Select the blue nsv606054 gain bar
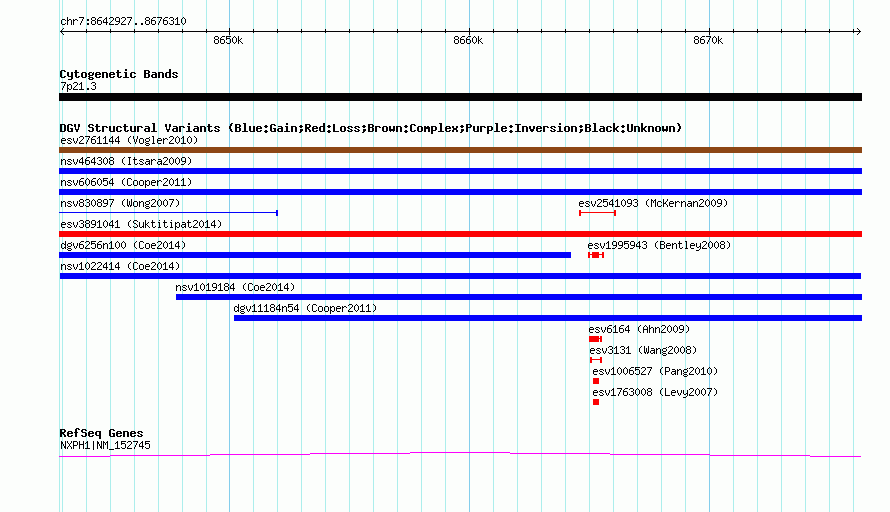This screenshot has width=890, height=512. 460,192
